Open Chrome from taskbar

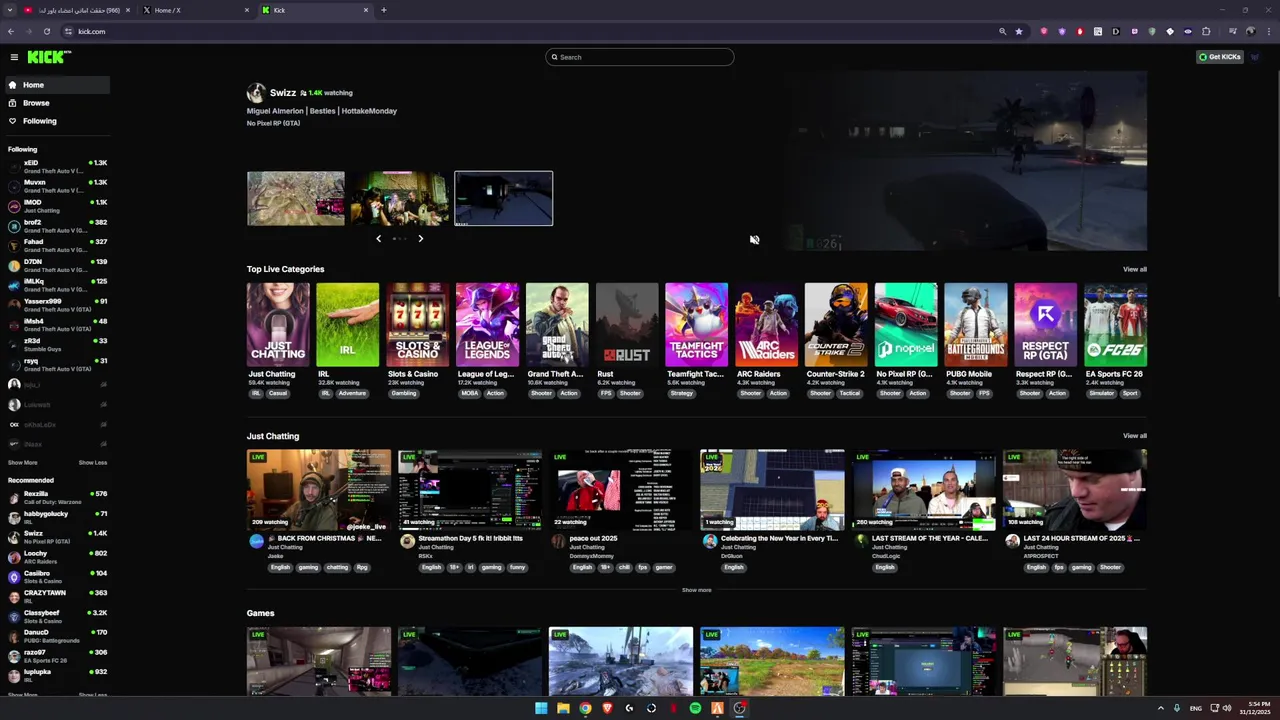tap(585, 708)
